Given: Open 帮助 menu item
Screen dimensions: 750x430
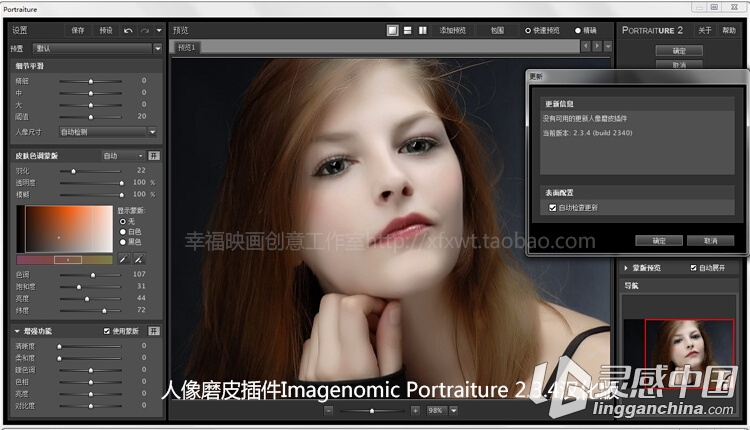Looking at the screenshot, I should (x=729, y=31).
